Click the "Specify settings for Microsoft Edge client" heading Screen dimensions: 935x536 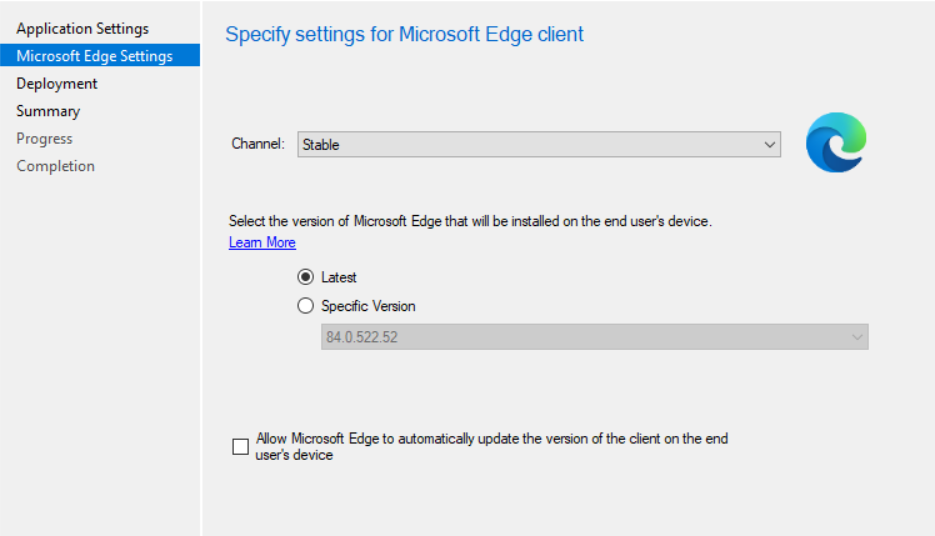pyautogui.click(x=404, y=34)
